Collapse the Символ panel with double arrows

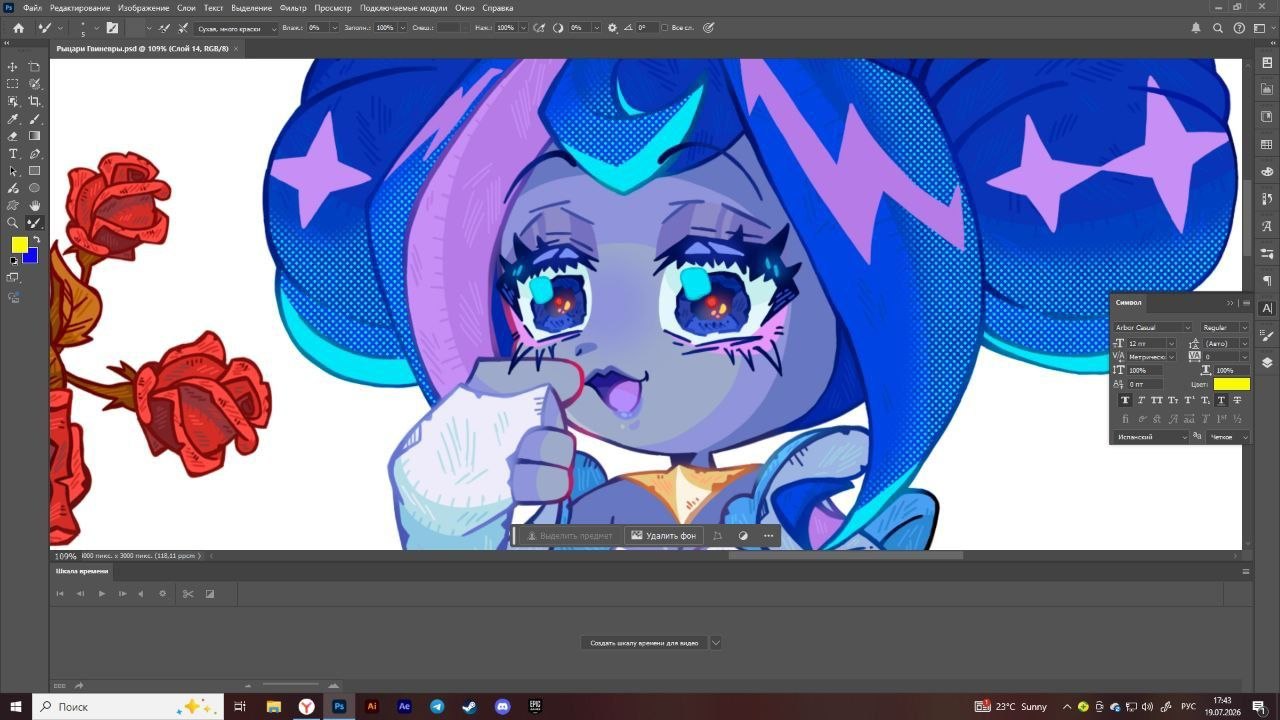pos(1230,303)
